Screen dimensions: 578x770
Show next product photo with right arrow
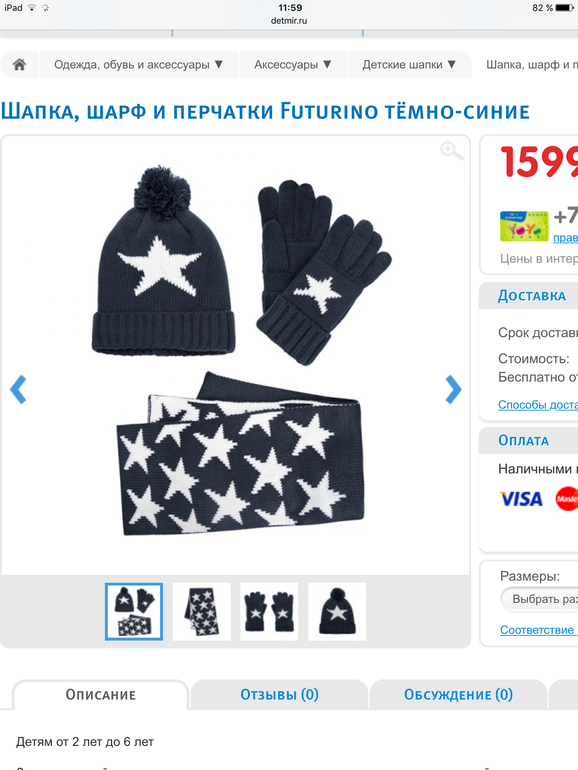pyautogui.click(x=453, y=389)
